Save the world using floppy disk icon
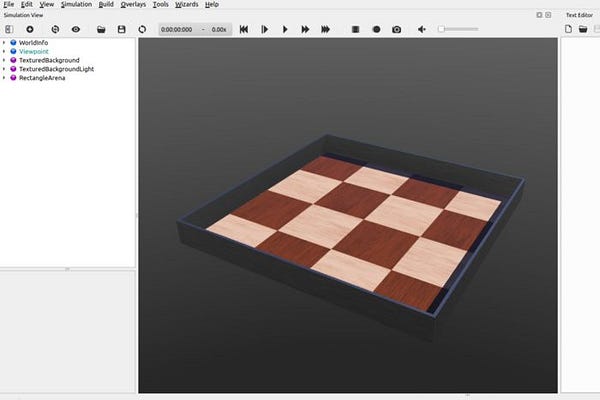The image size is (600, 400). (x=122, y=29)
